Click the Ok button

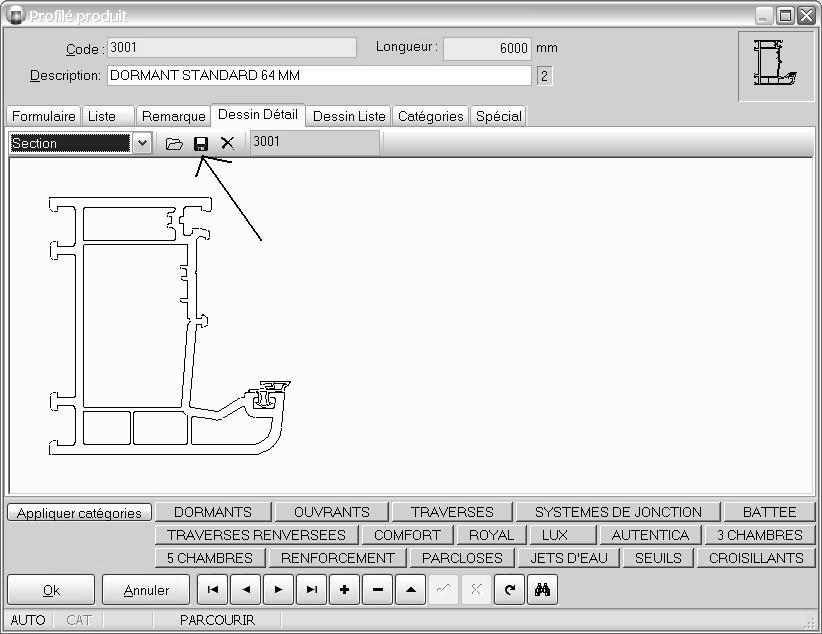click(x=51, y=590)
